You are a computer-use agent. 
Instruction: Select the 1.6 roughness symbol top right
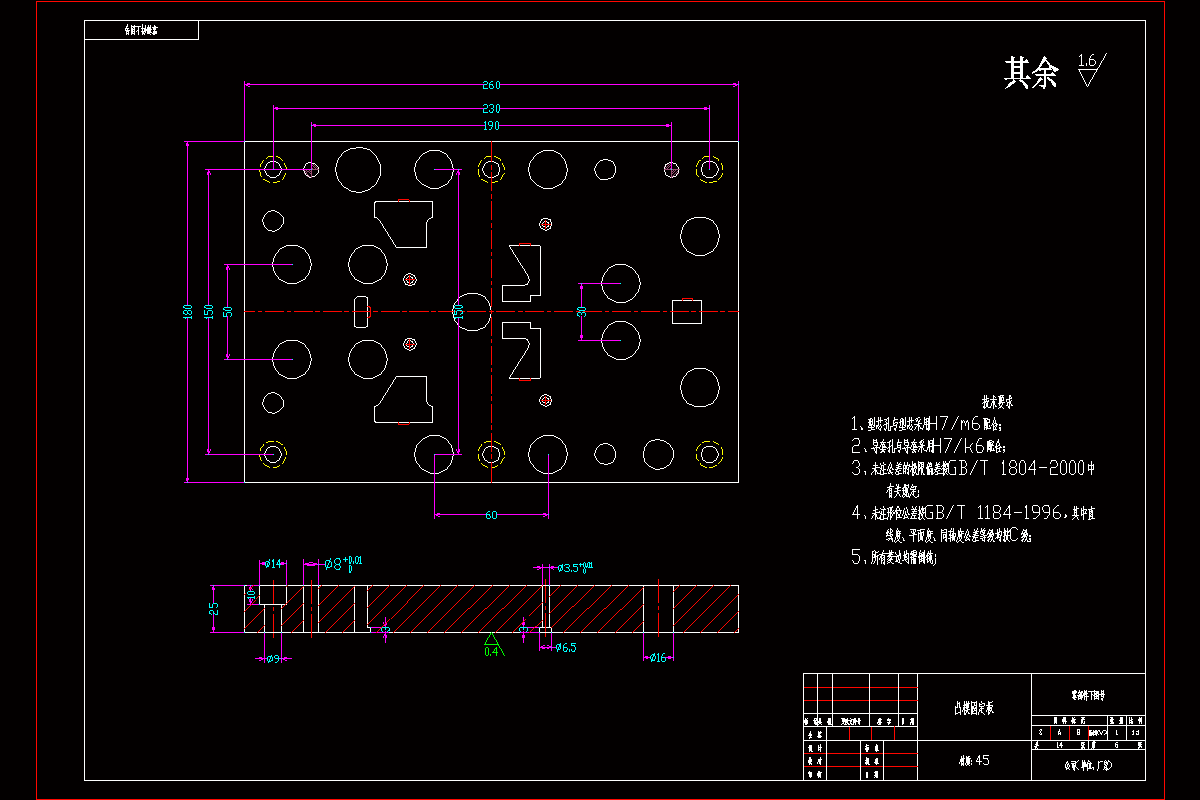tap(1090, 71)
